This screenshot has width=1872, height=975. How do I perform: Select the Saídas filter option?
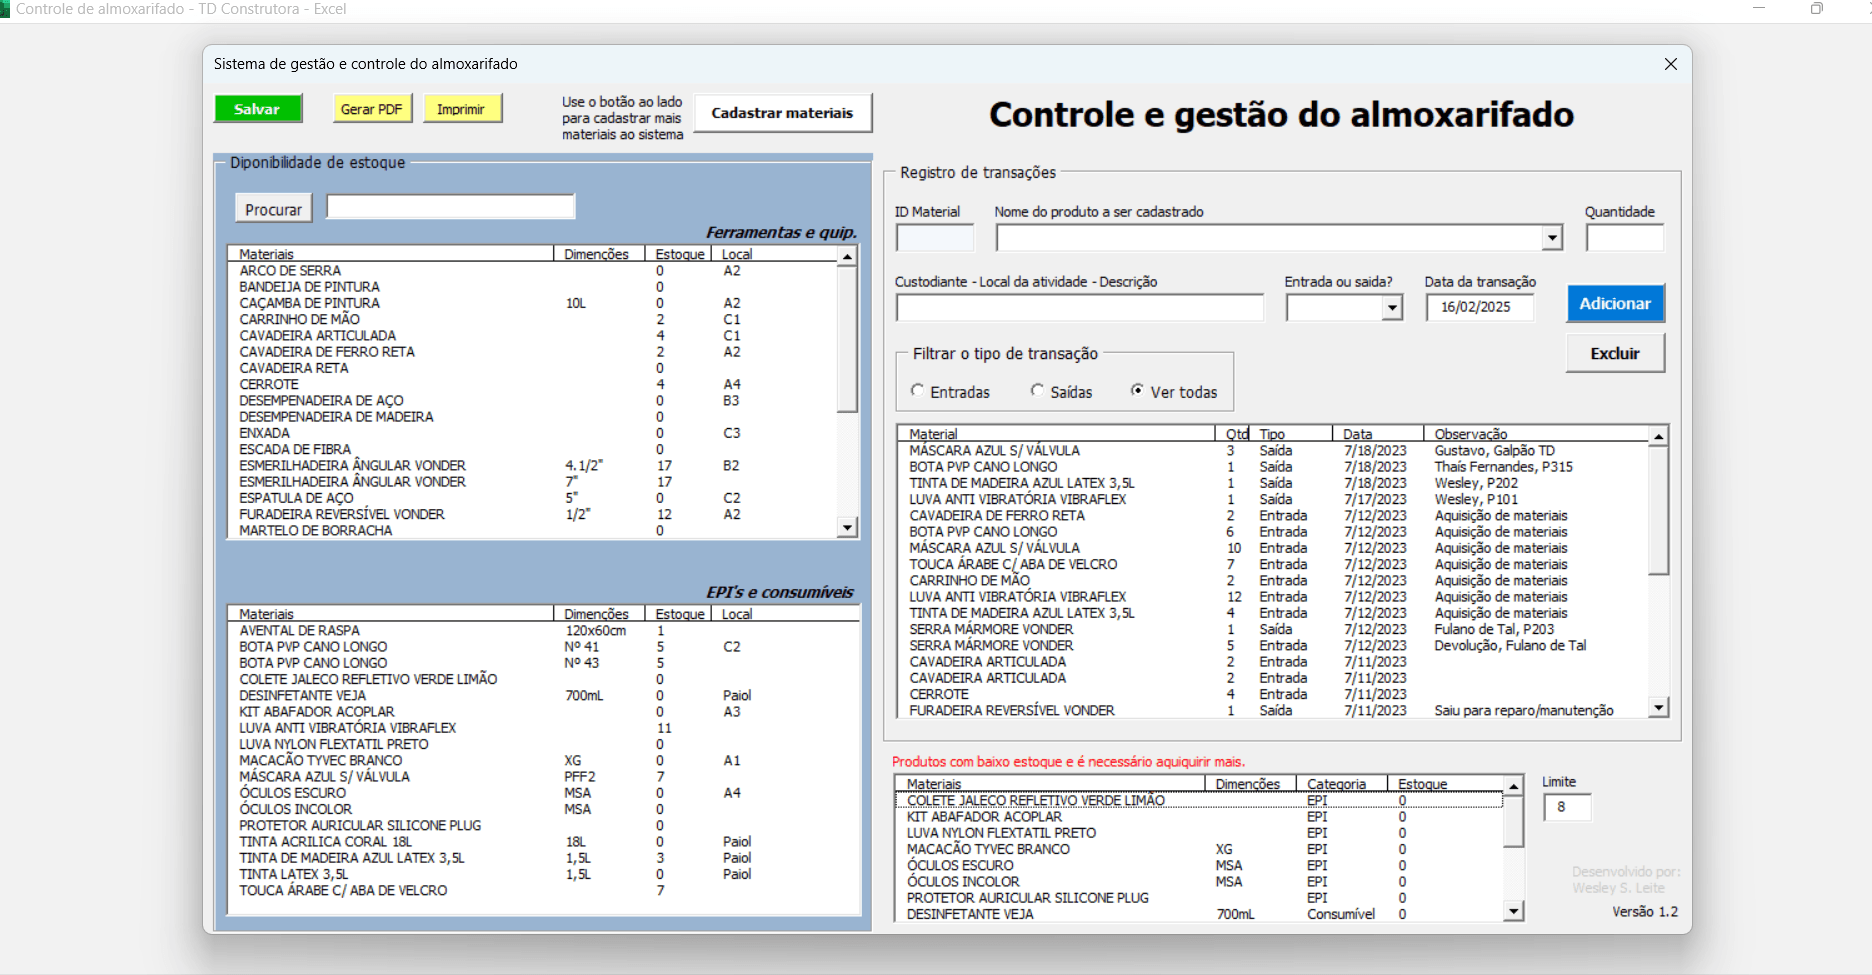(1038, 391)
